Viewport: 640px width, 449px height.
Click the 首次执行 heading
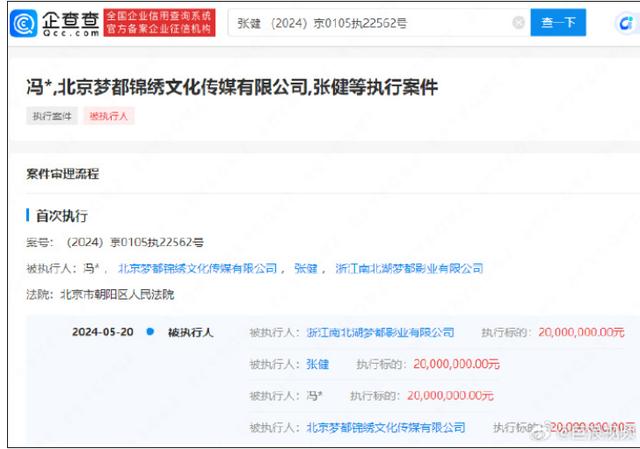click(62, 216)
